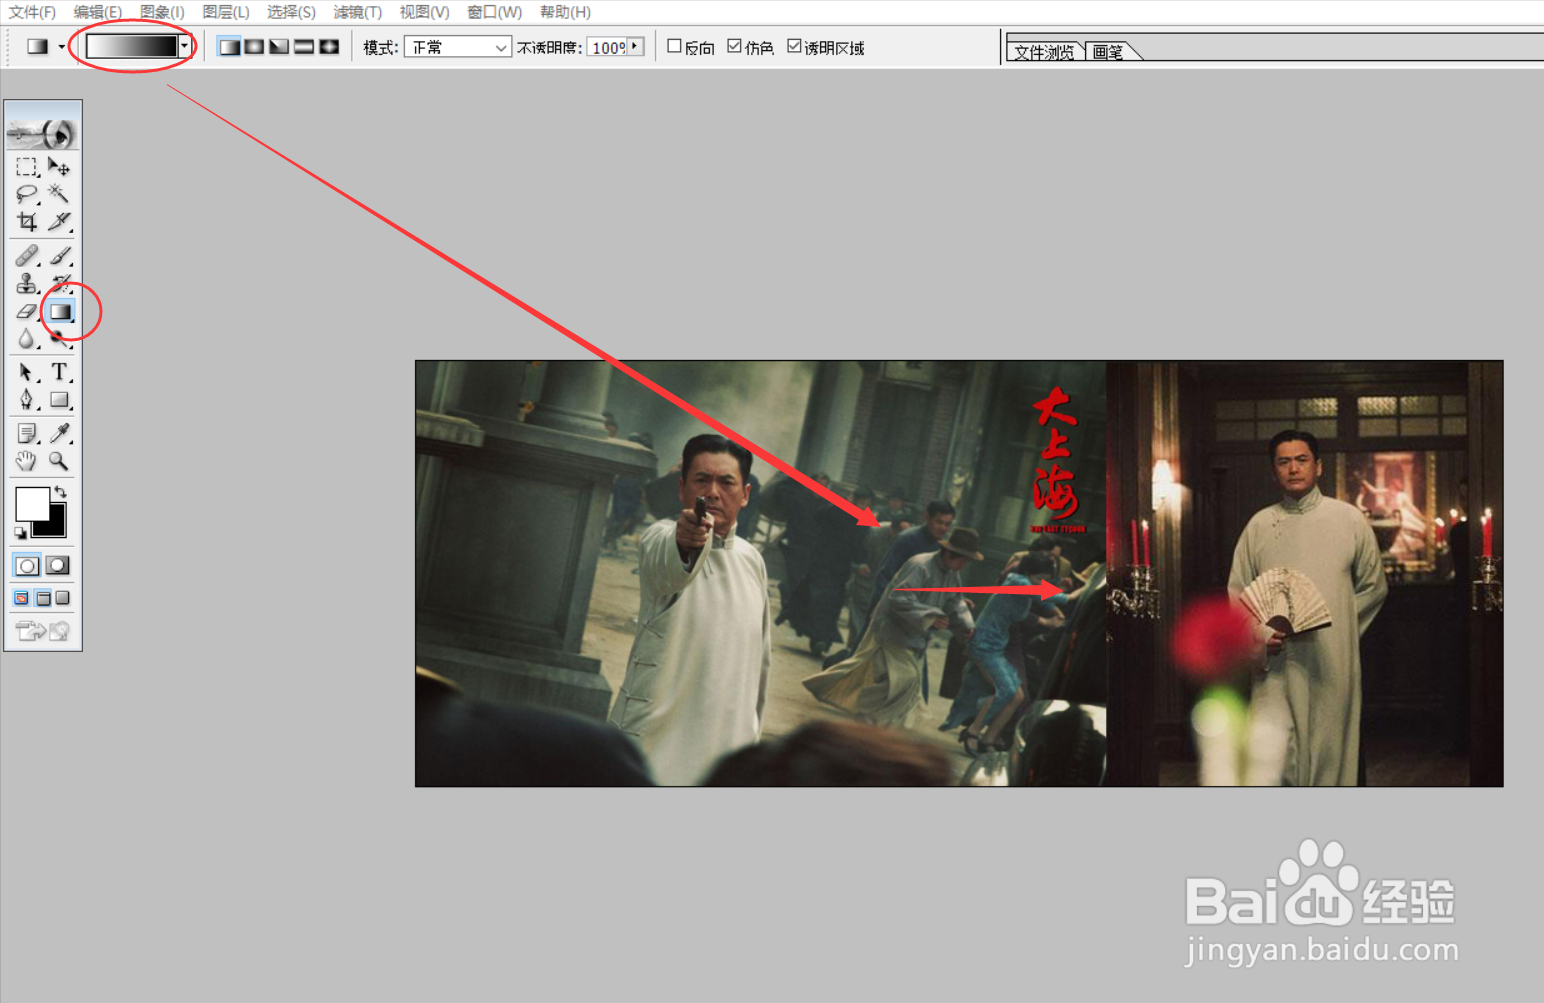
Task: Select the Eyedropper tool
Action: [x=59, y=433]
